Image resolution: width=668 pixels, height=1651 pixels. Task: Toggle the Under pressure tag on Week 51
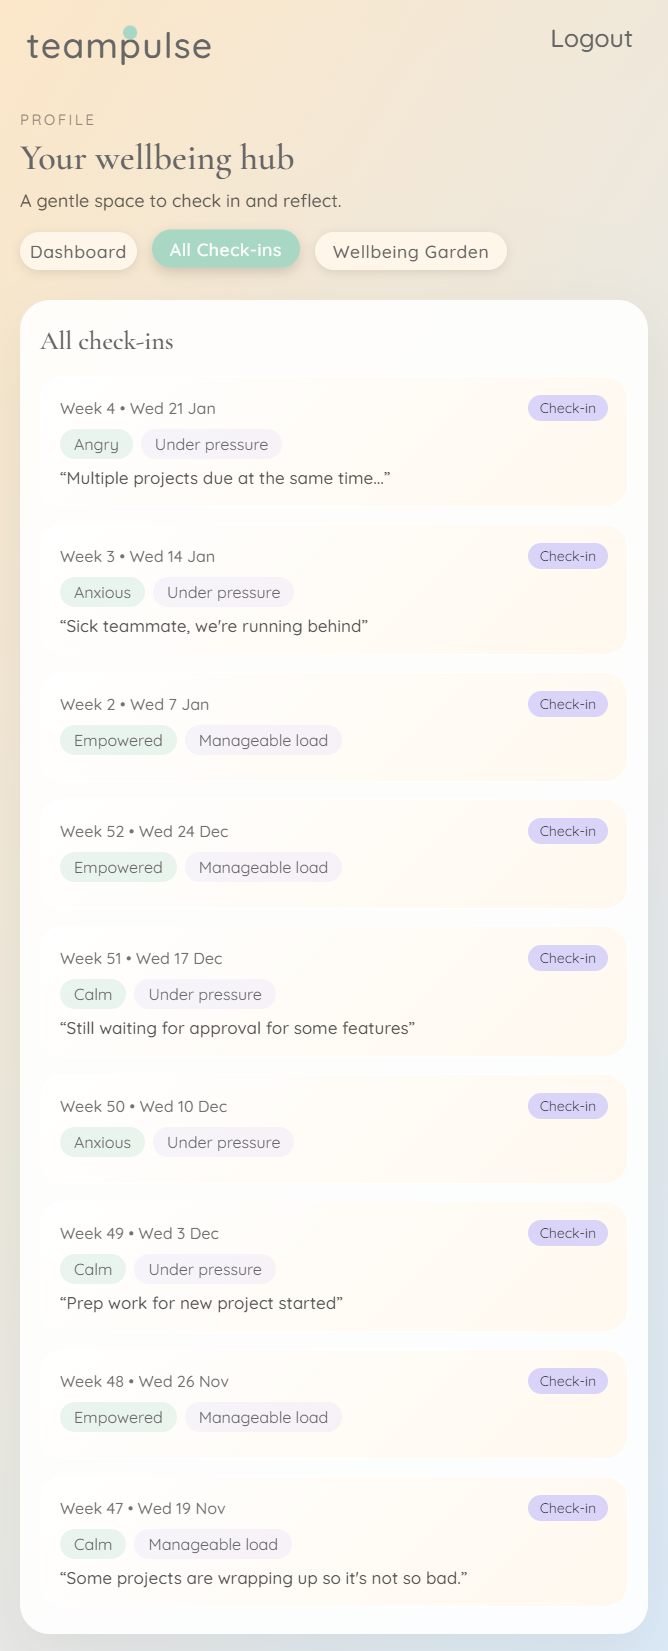point(204,994)
